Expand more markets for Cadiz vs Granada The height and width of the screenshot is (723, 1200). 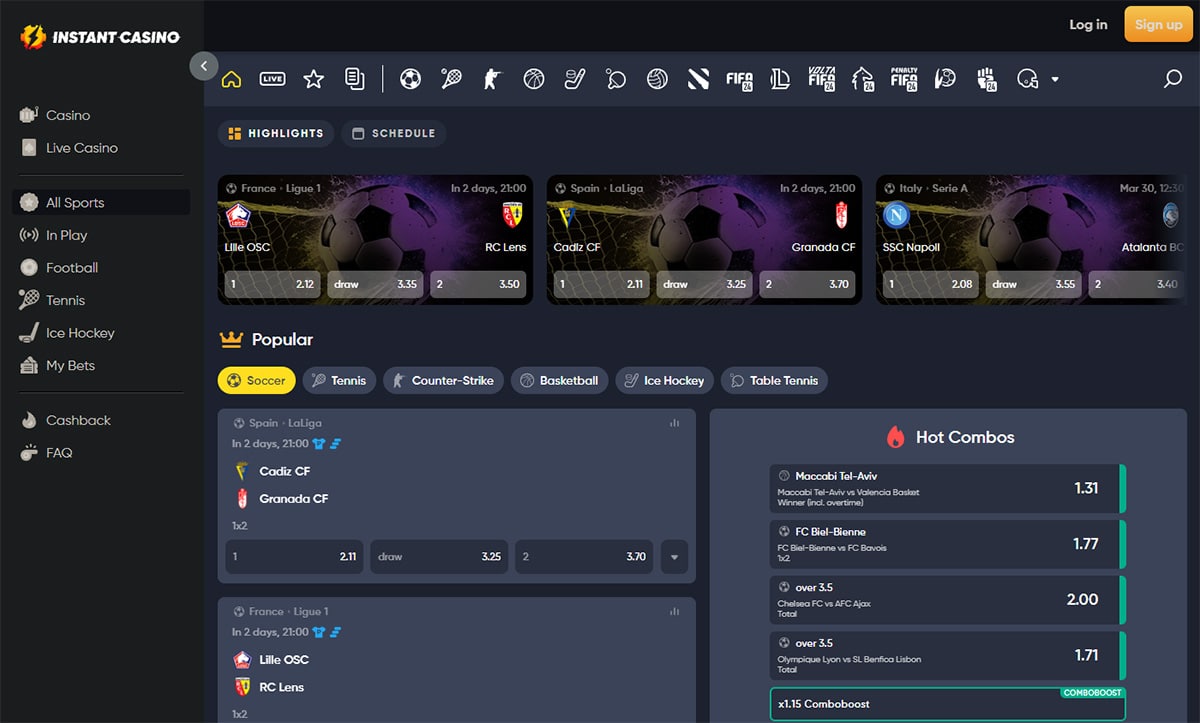674,557
